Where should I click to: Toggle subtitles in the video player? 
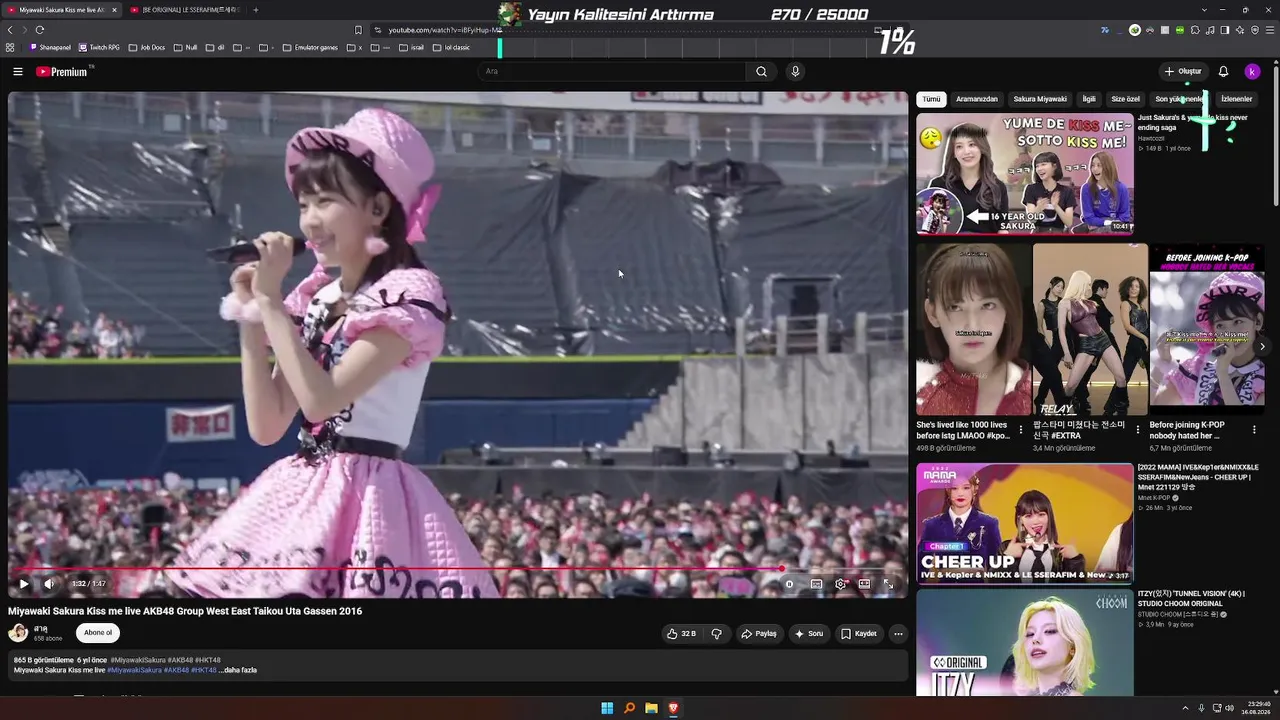coord(816,584)
